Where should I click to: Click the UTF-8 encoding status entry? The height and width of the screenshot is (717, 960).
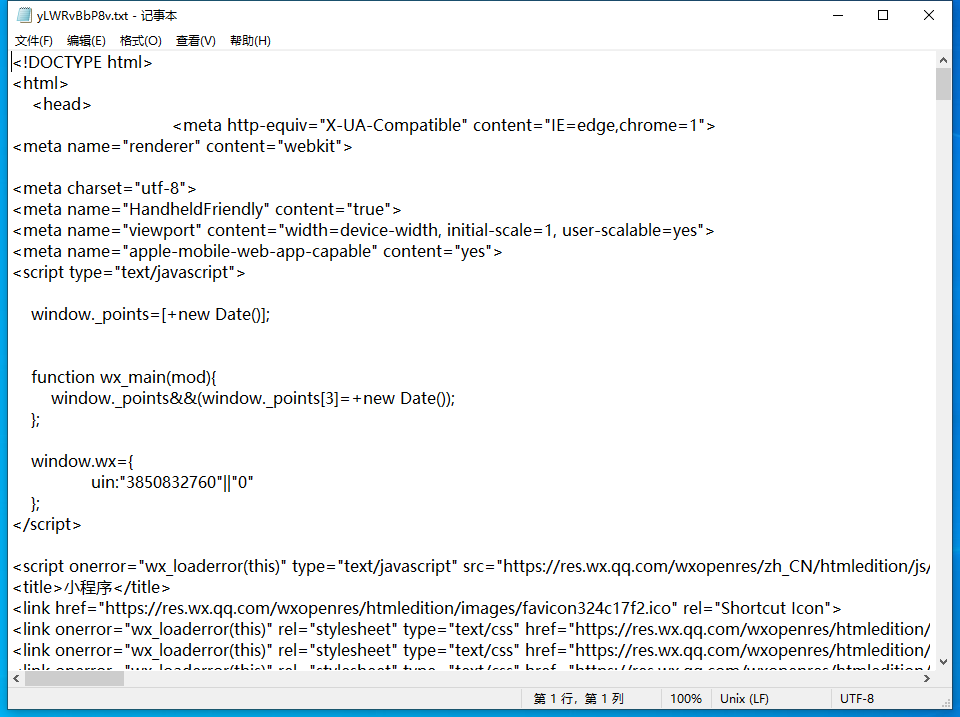(x=857, y=699)
